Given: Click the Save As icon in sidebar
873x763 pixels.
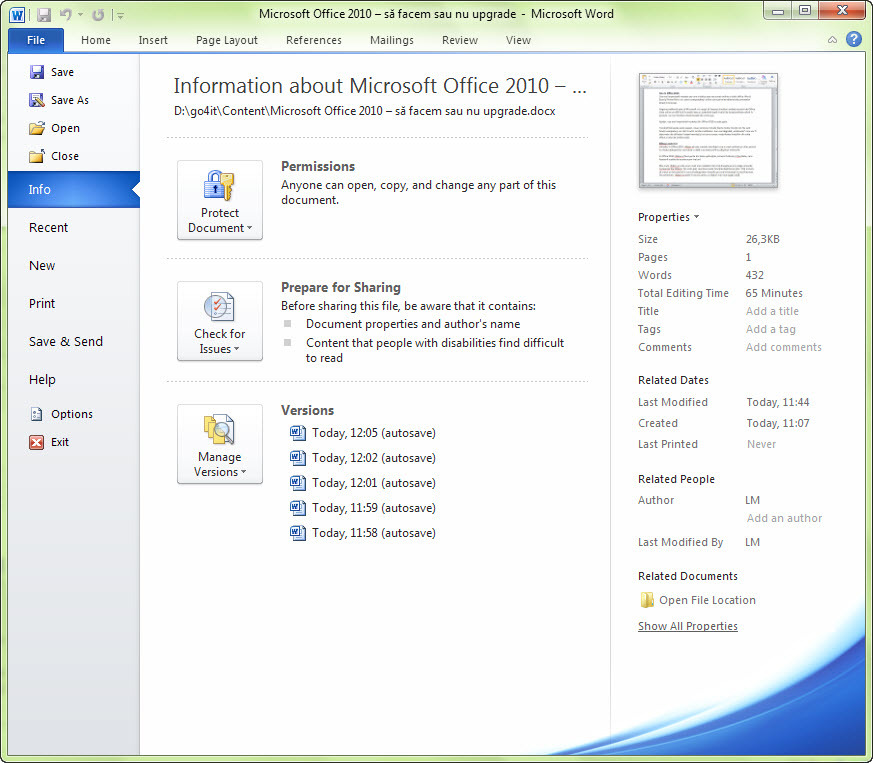Looking at the screenshot, I should (x=37, y=100).
